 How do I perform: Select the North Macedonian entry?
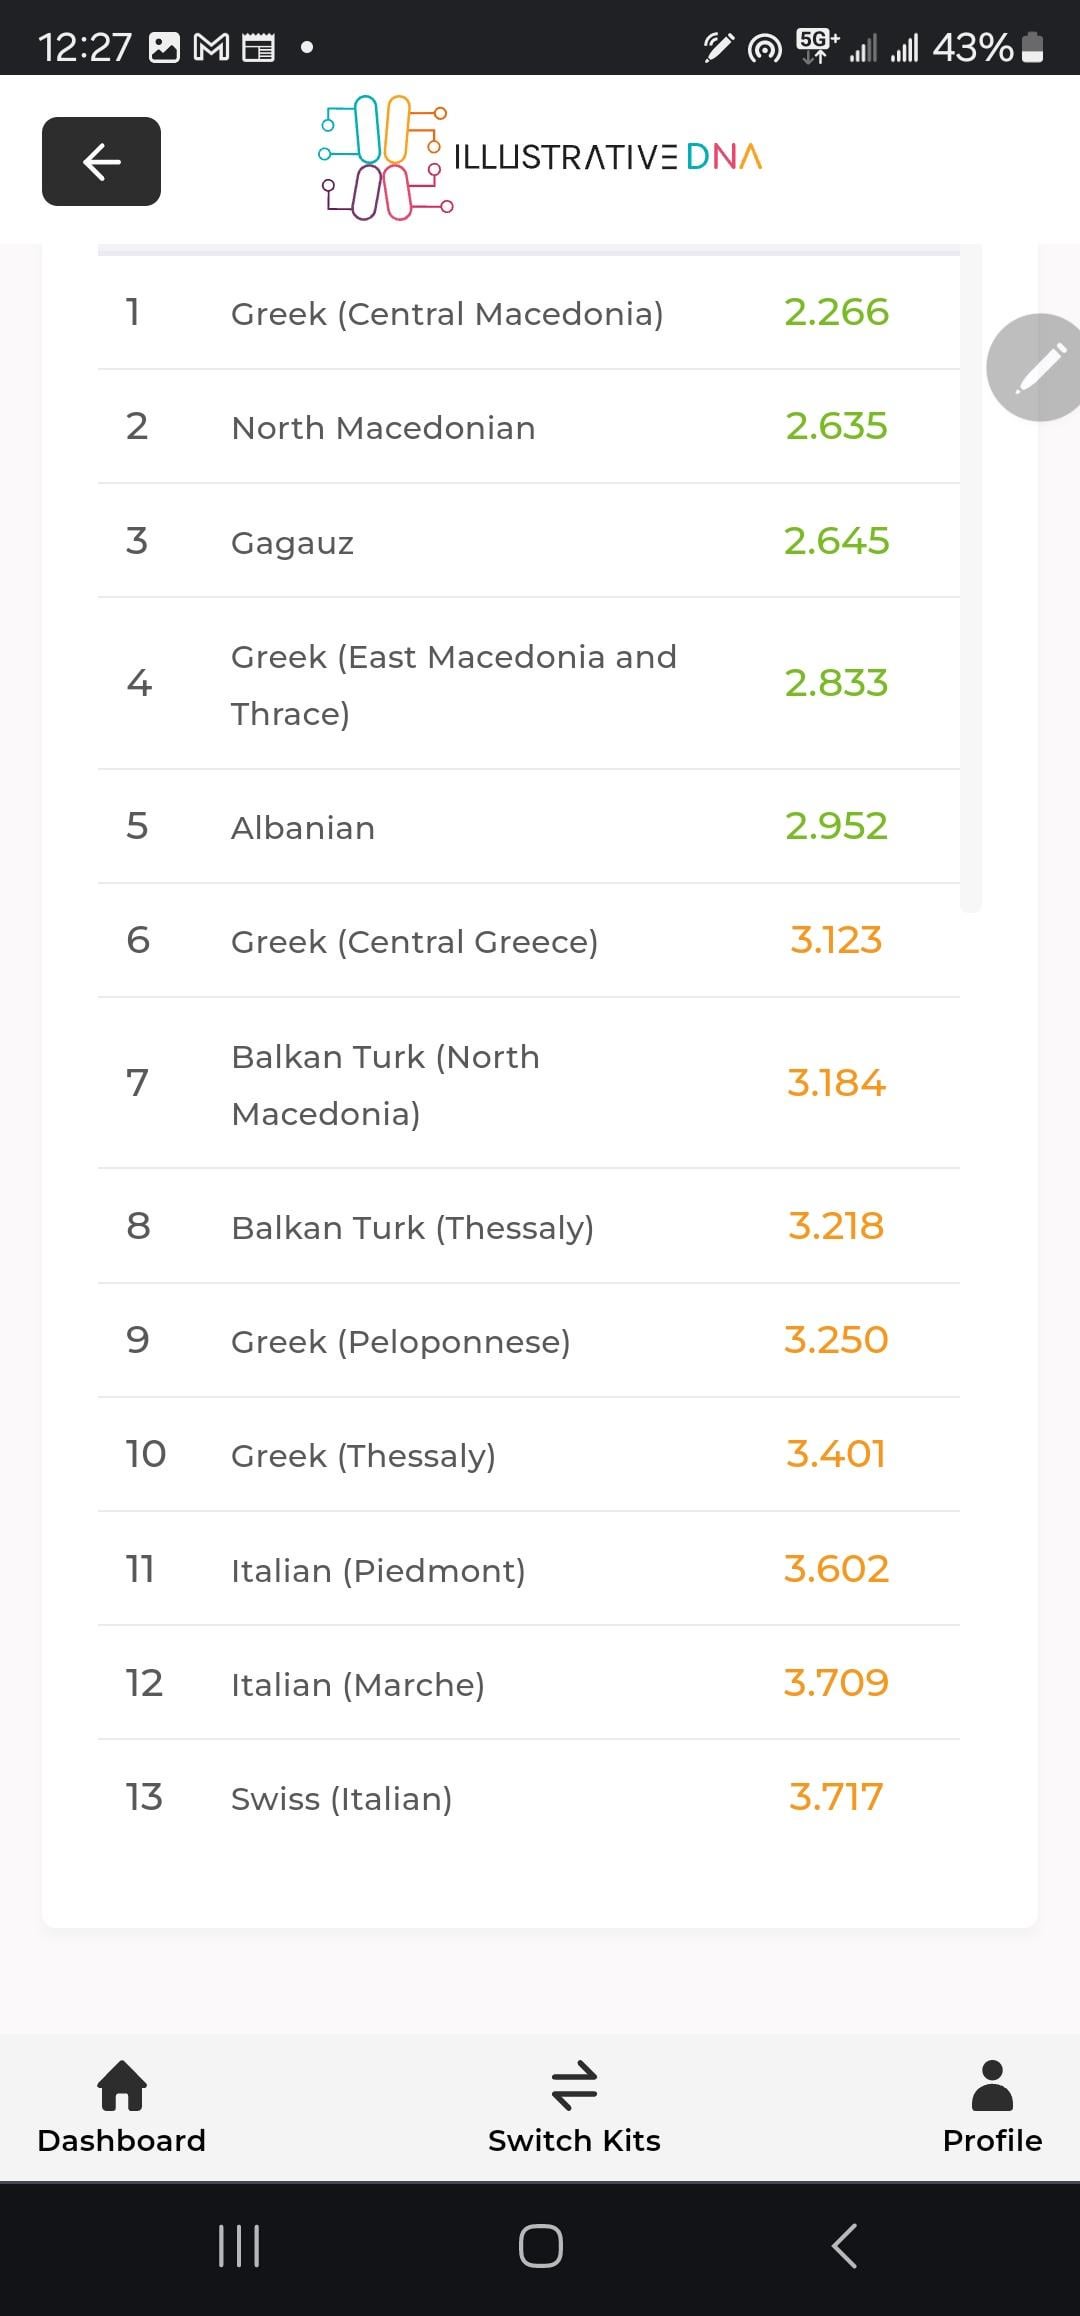[529, 427]
